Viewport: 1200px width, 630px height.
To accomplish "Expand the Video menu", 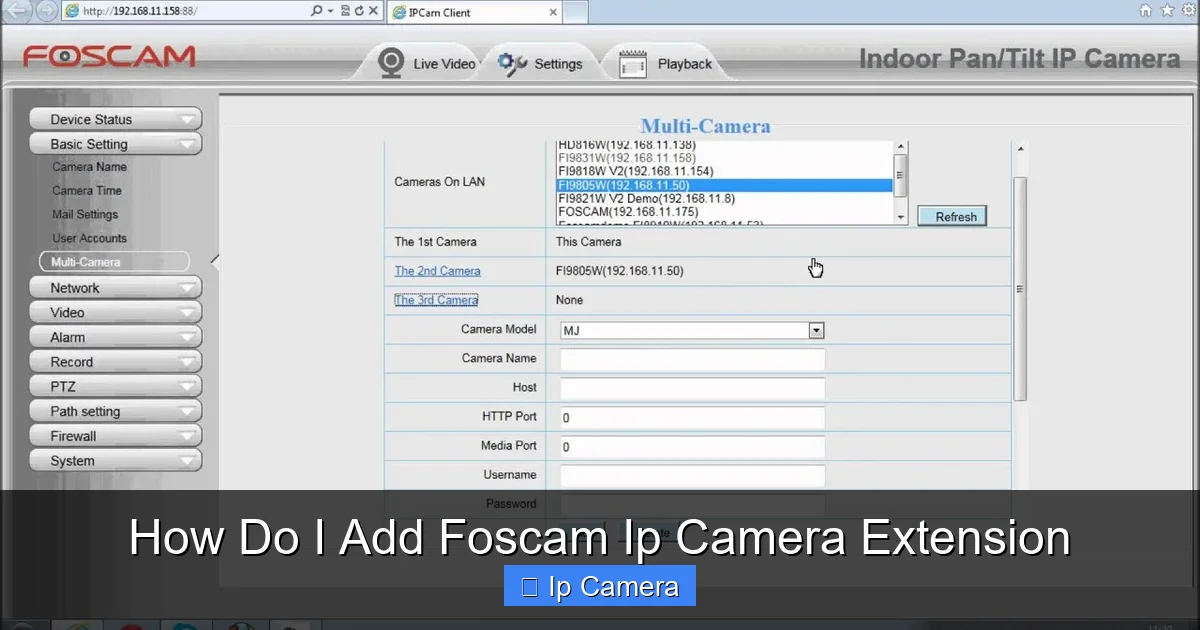I will [x=115, y=313].
